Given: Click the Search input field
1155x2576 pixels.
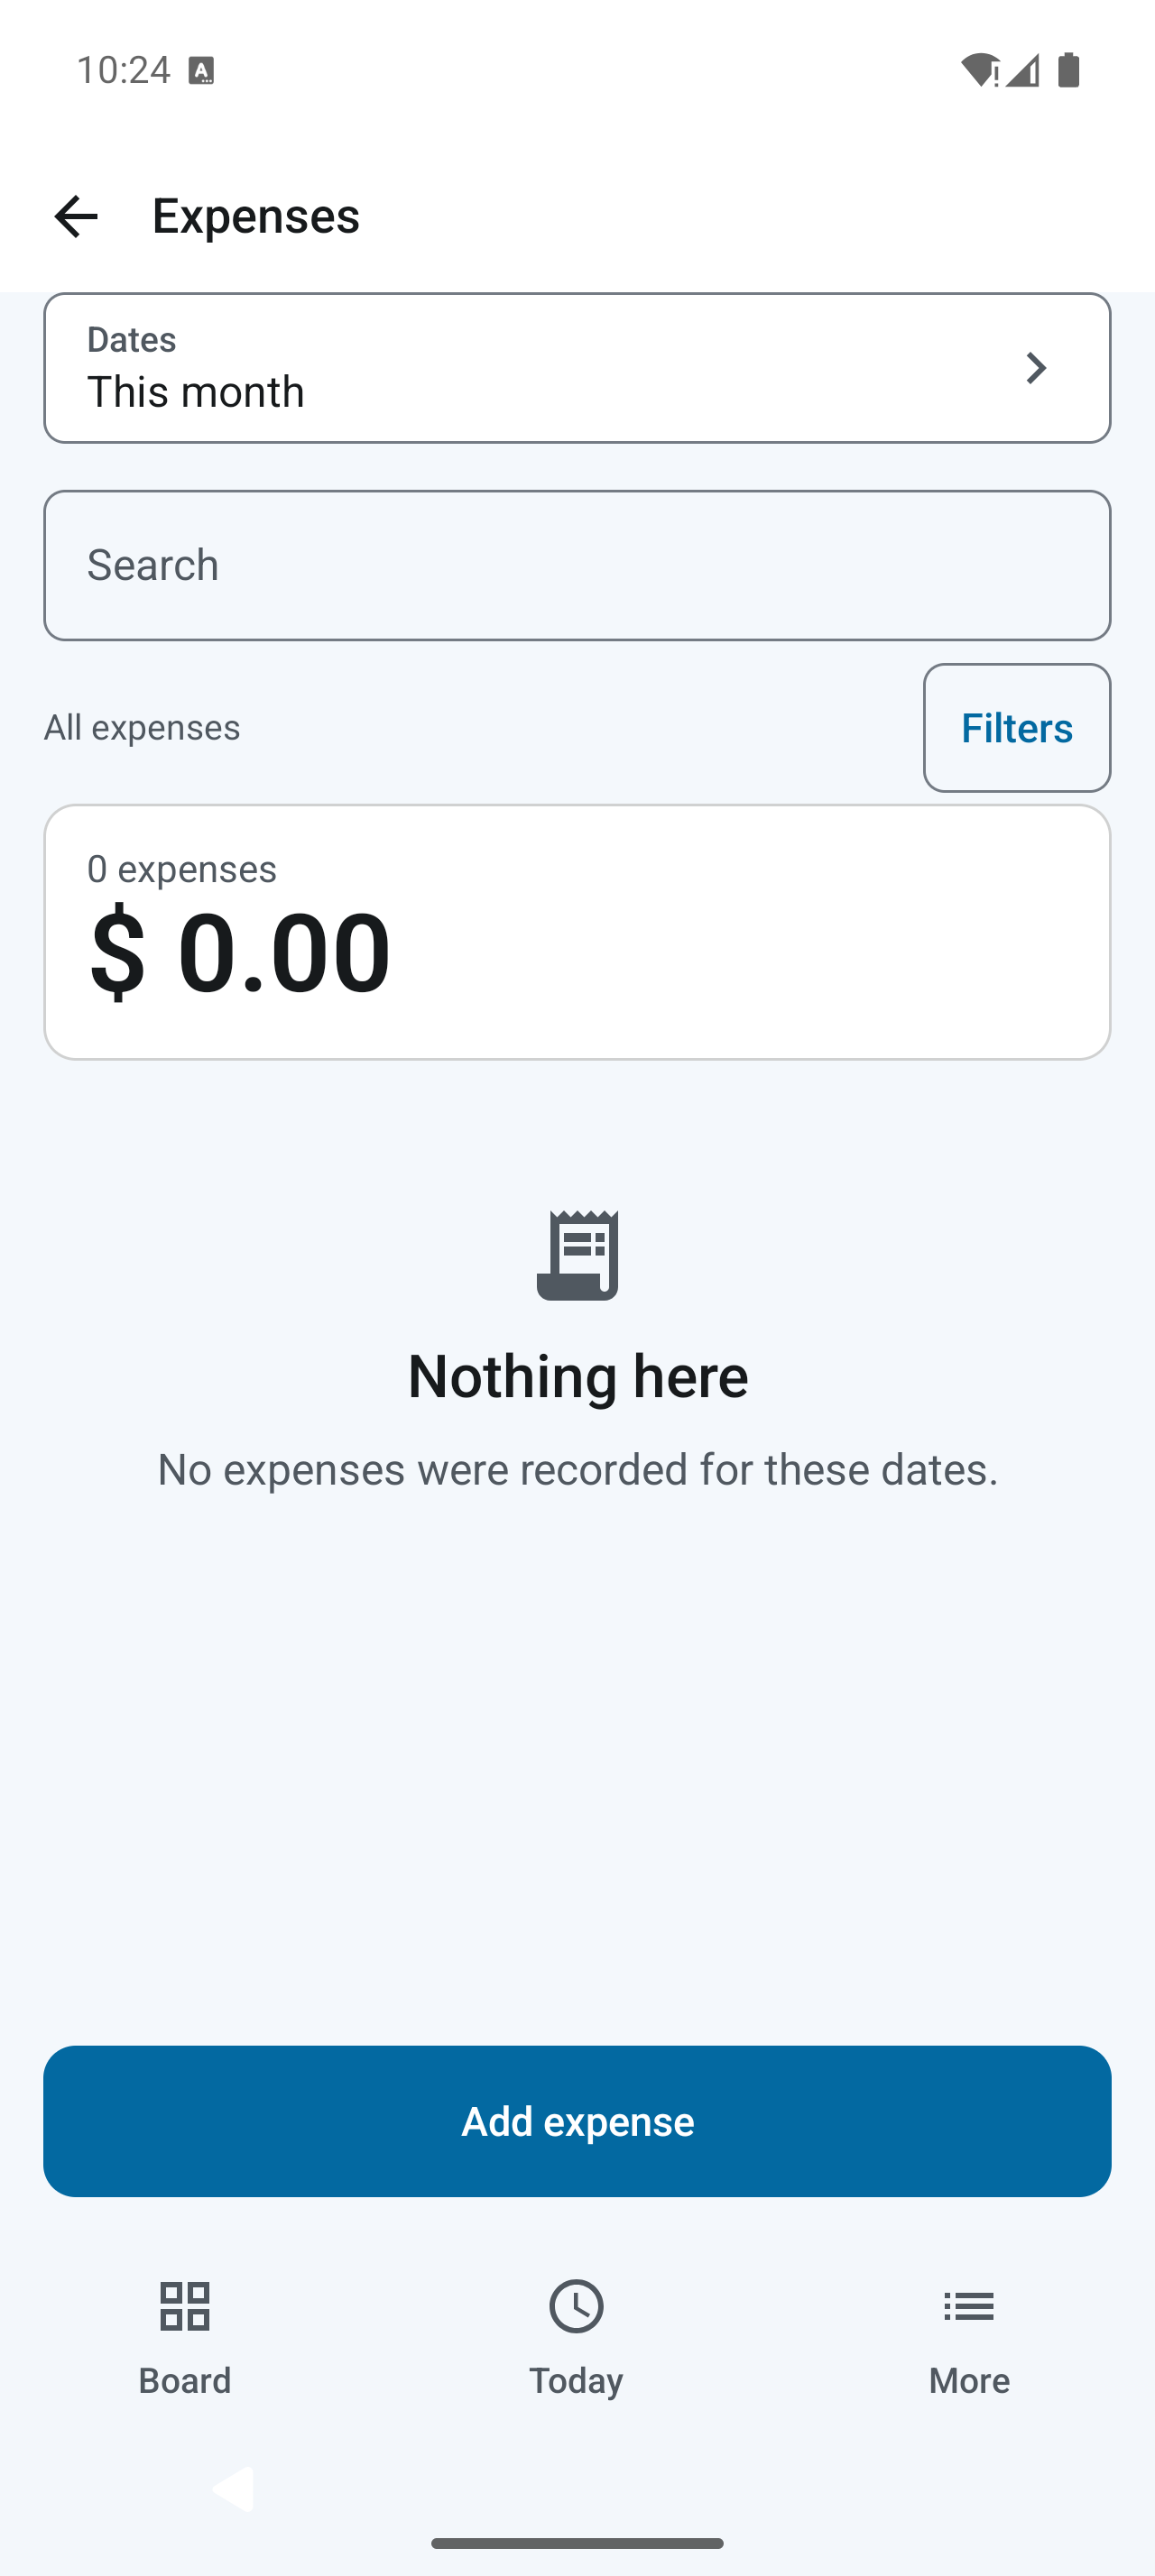Looking at the screenshot, I should click(x=577, y=565).
